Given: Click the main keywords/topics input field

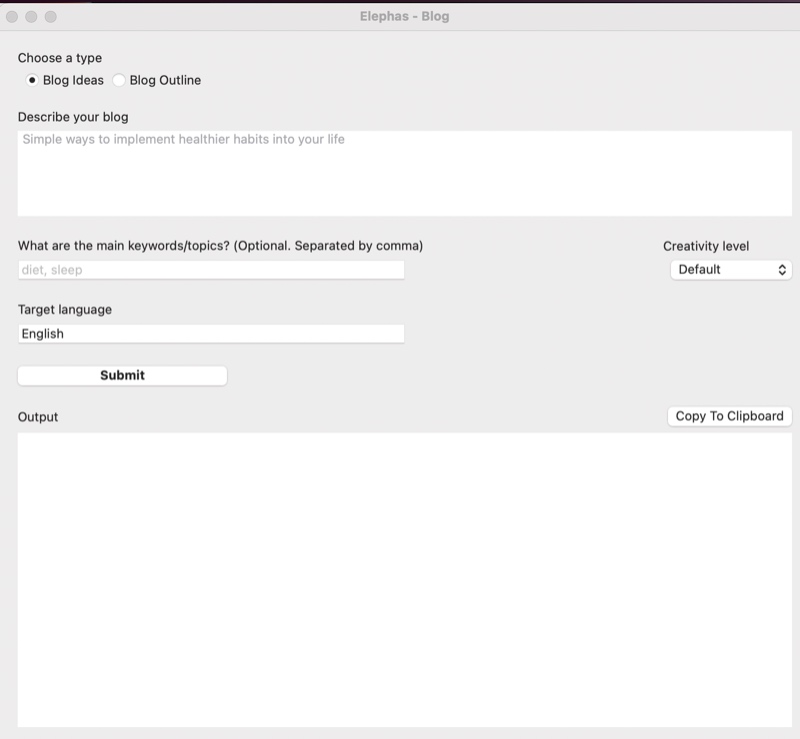Looking at the screenshot, I should click(x=211, y=270).
